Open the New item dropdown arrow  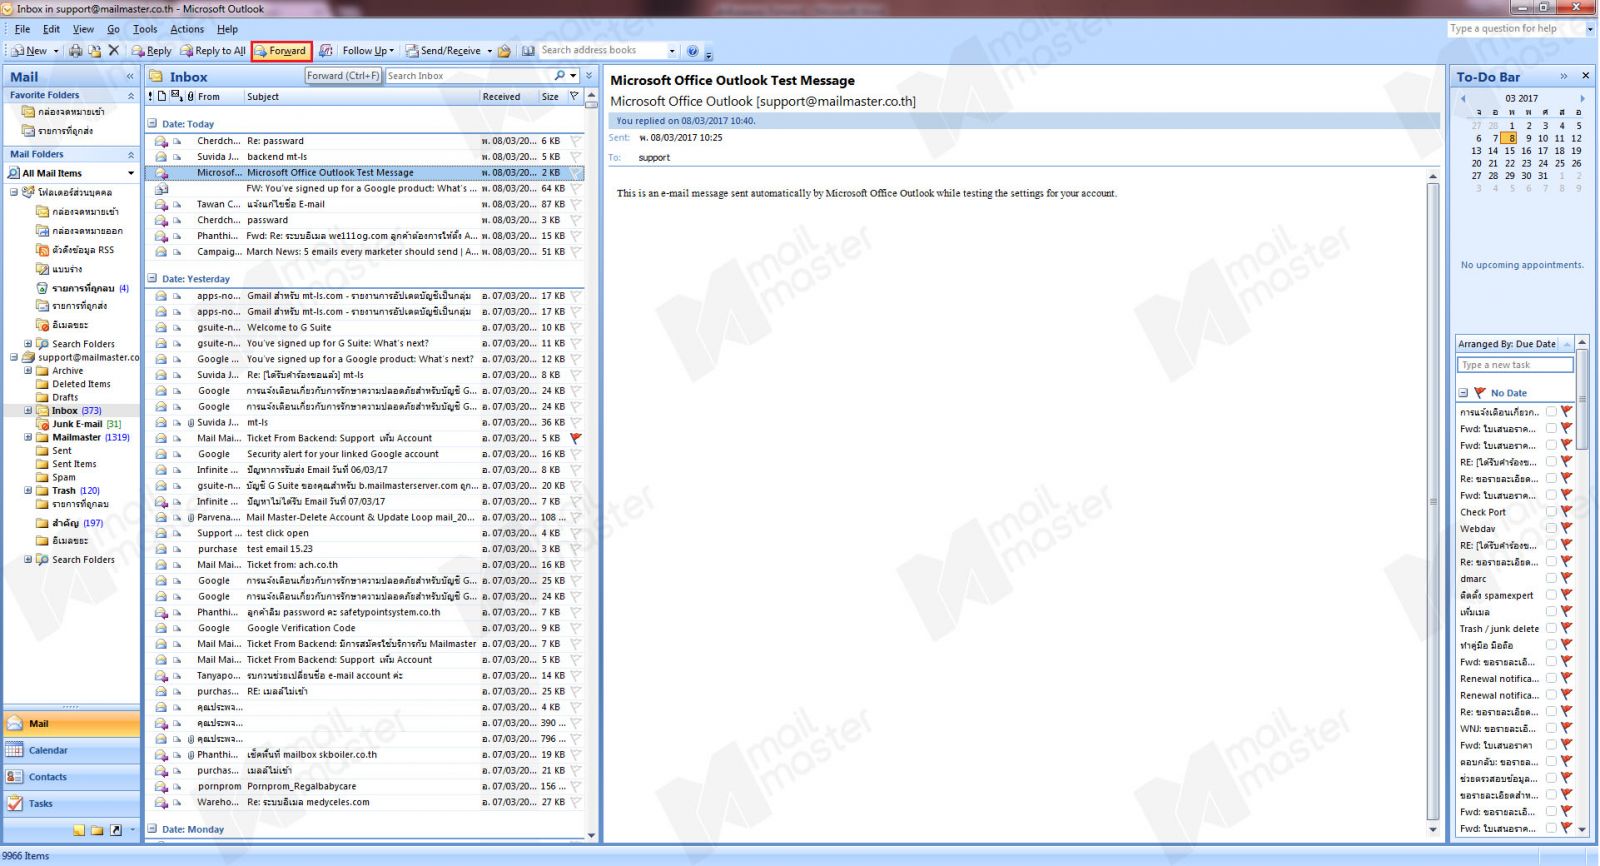click(x=55, y=50)
